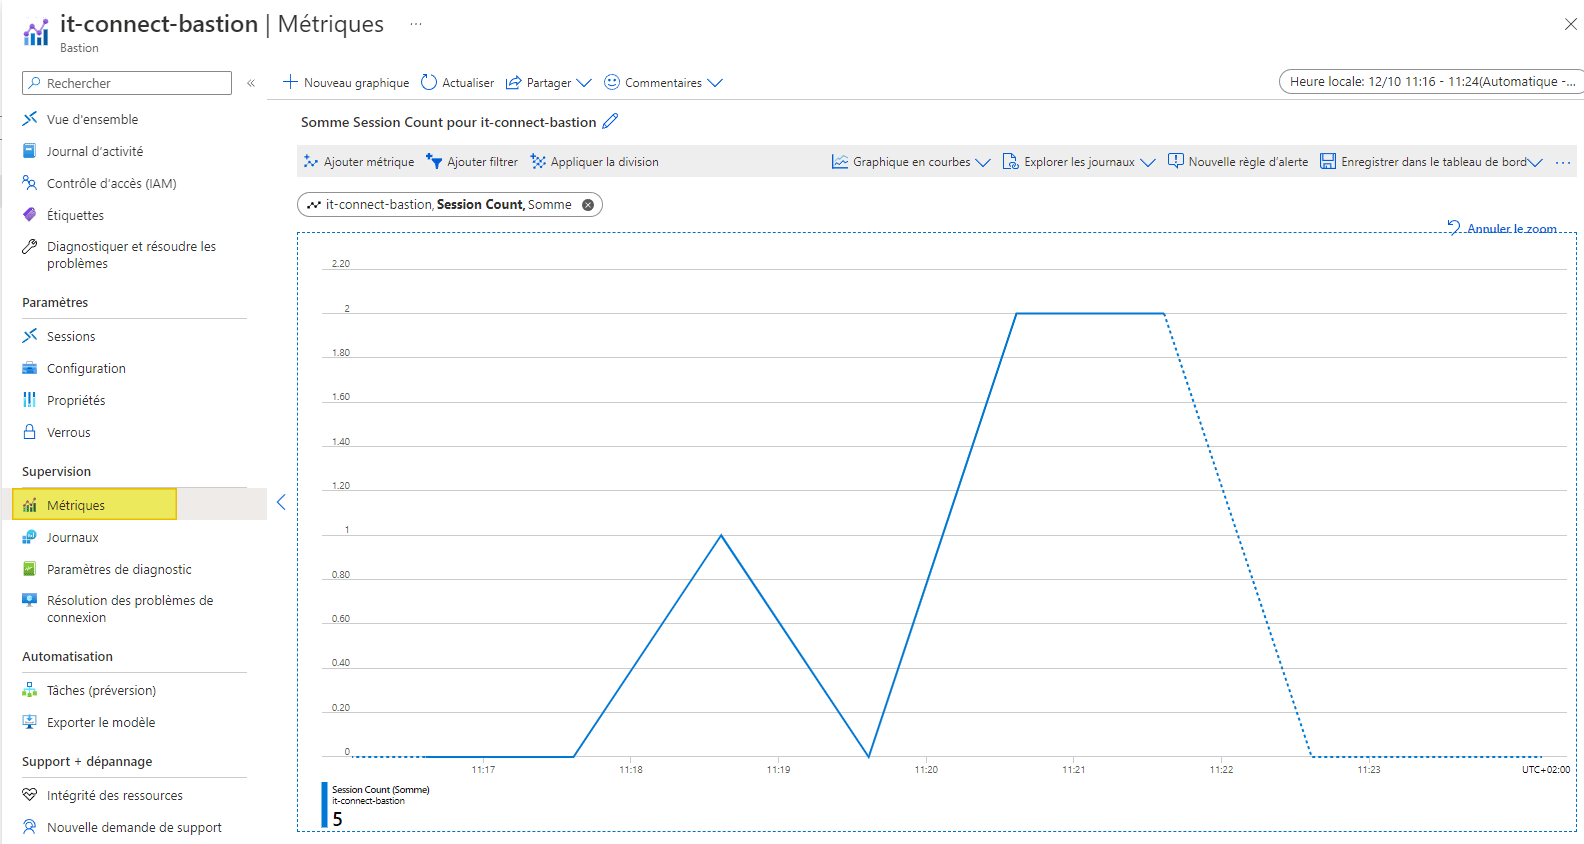Click the blue Session Count legend swatch
The image size is (1584, 844).
pos(324,805)
